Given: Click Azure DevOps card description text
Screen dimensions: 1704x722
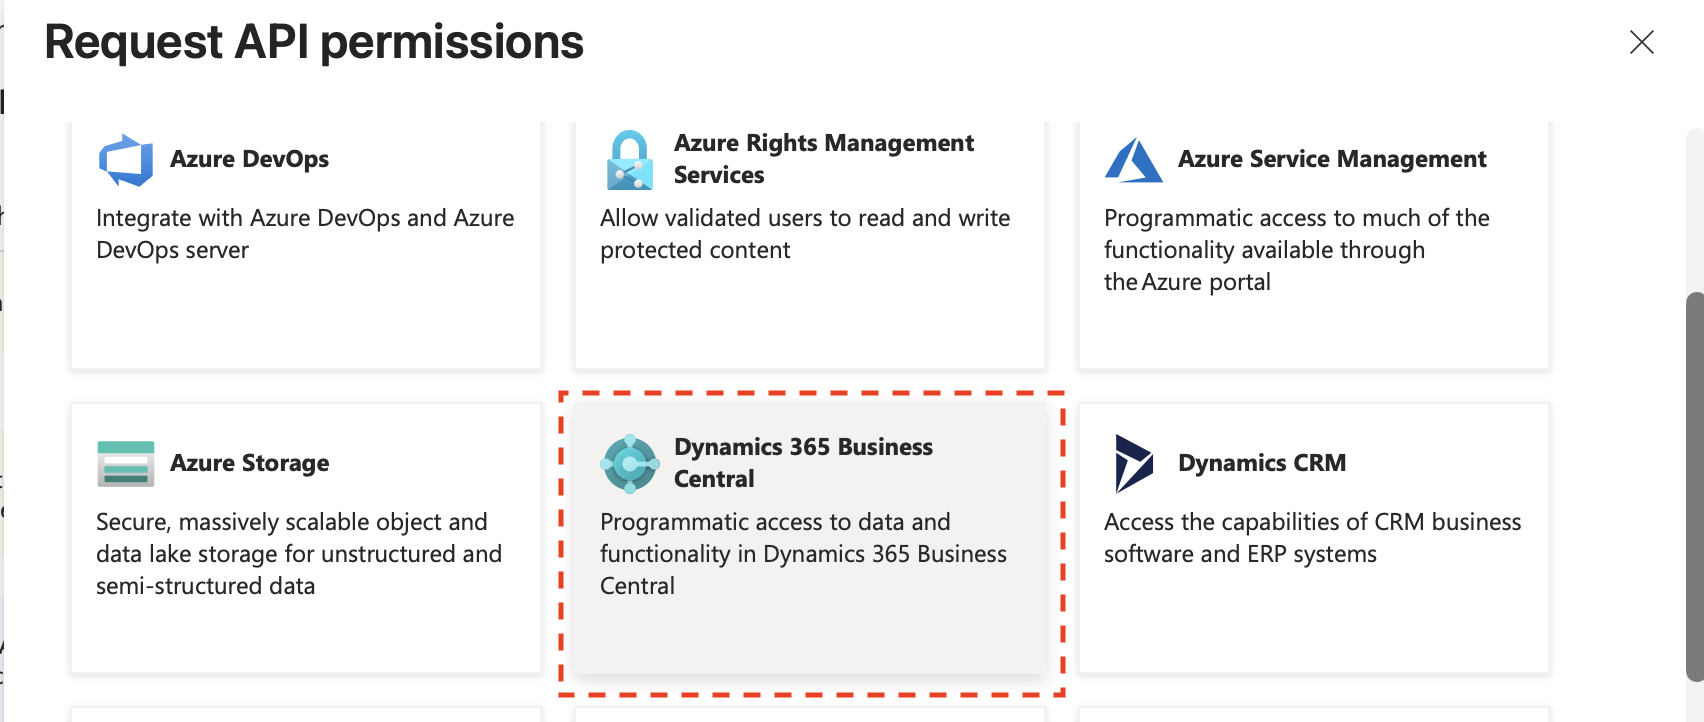Looking at the screenshot, I should (305, 234).
